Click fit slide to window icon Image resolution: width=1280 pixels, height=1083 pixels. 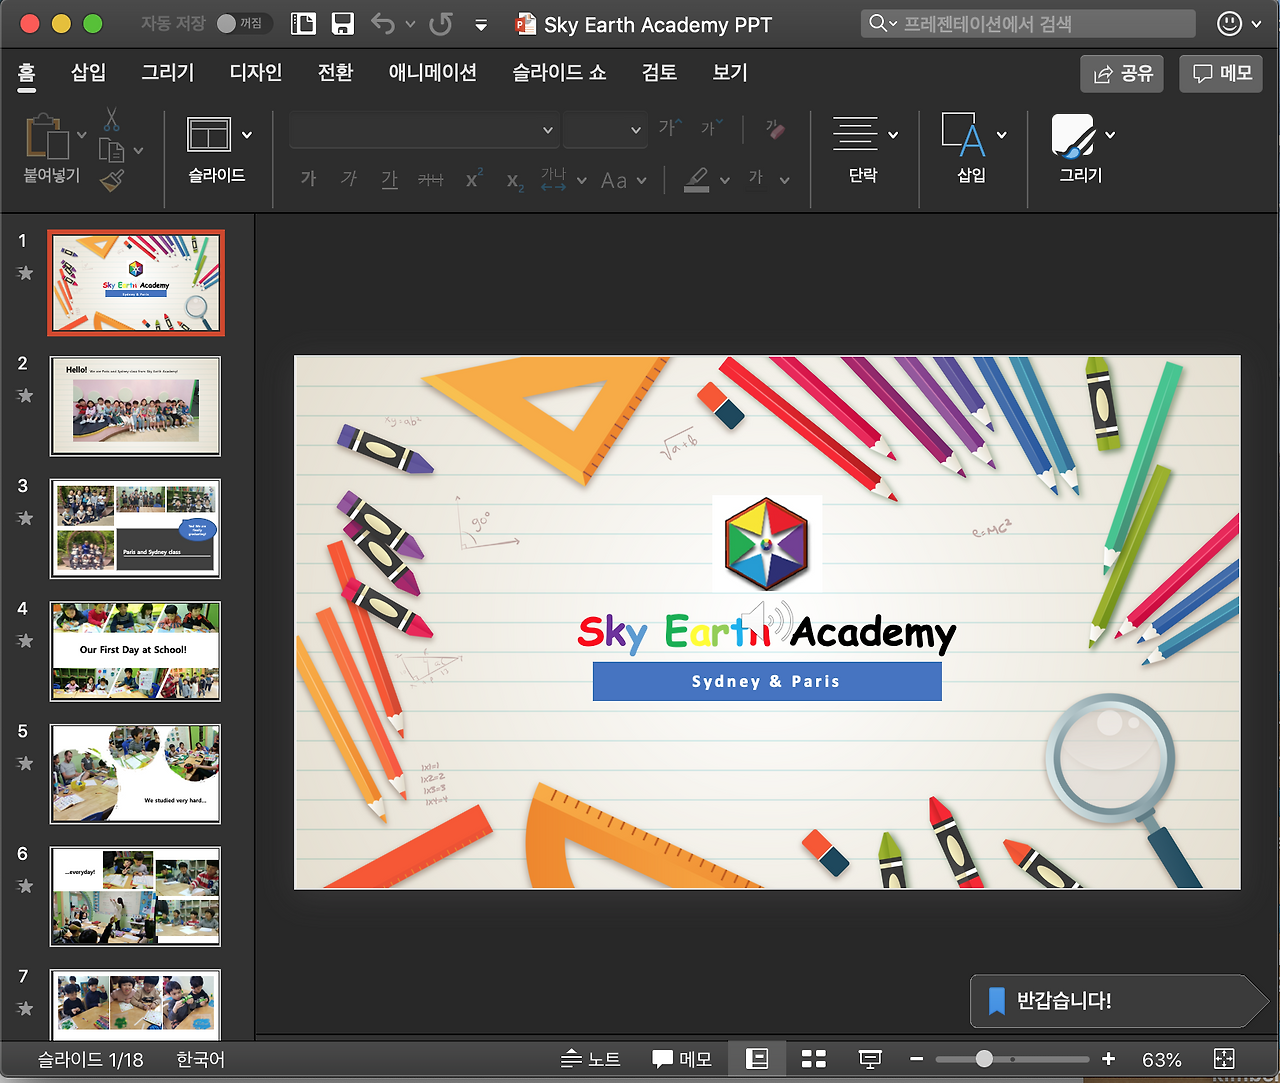[1224, 1059]
